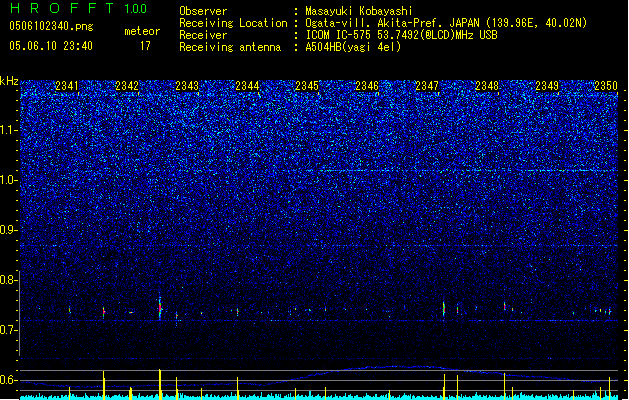This screenshot has height=400, width=629.
Task: Click the 1.1 kHz axis label
Action: coord(9,130)
